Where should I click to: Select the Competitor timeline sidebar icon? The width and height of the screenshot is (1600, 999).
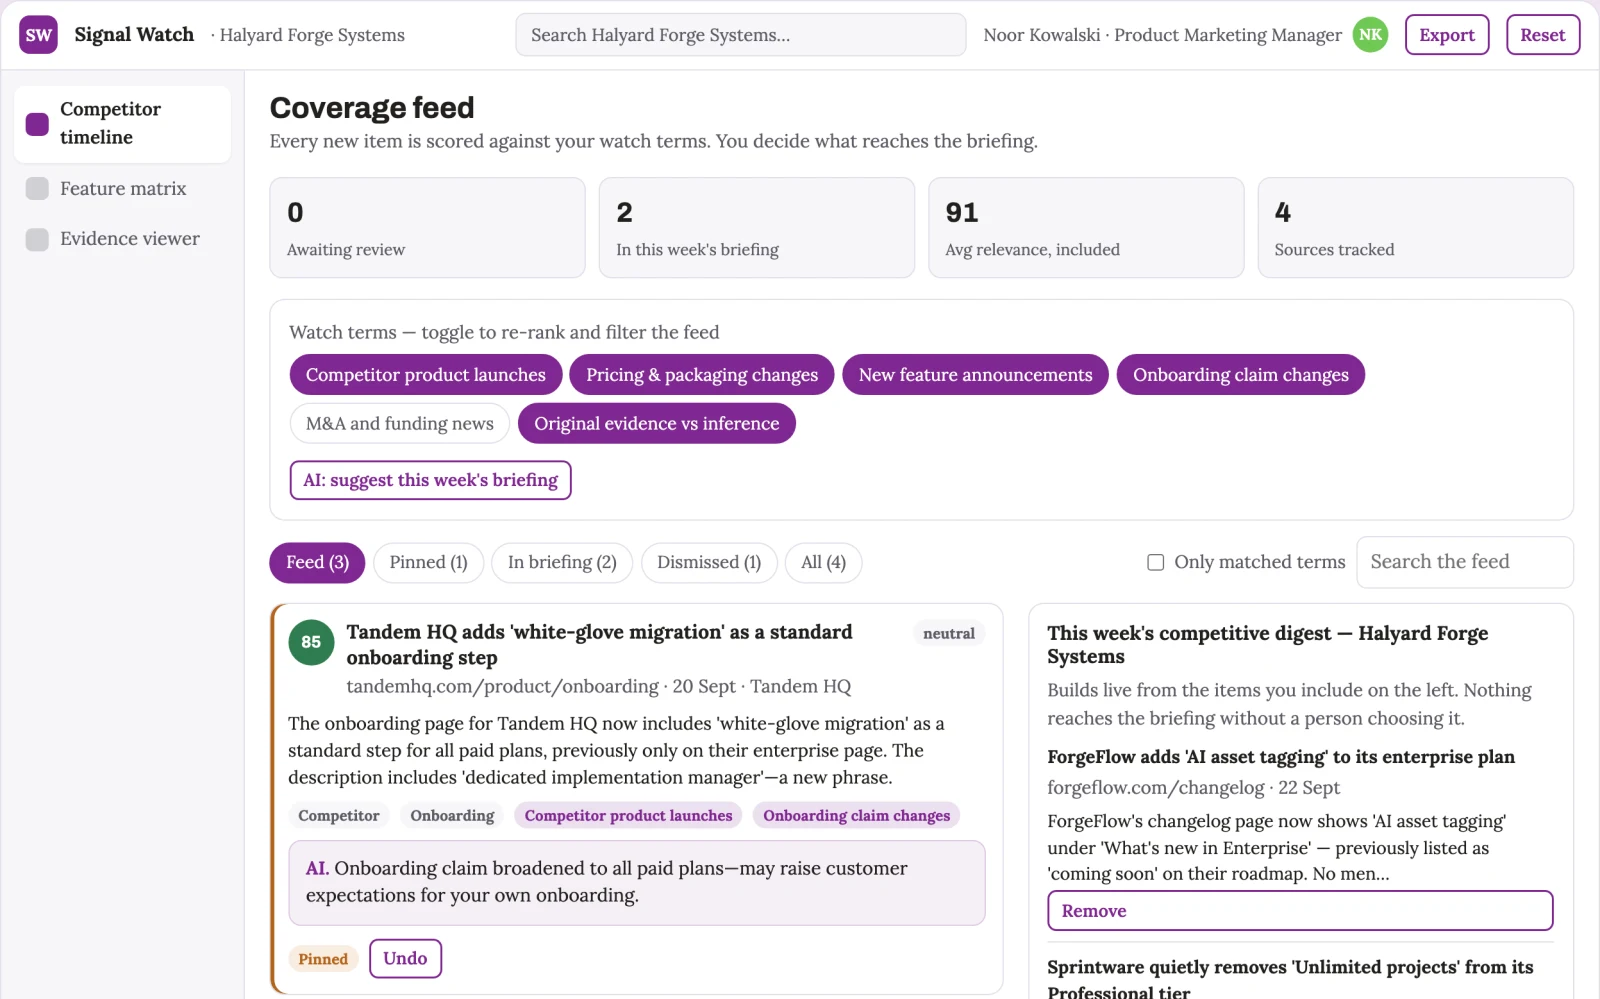pos(37,124)
